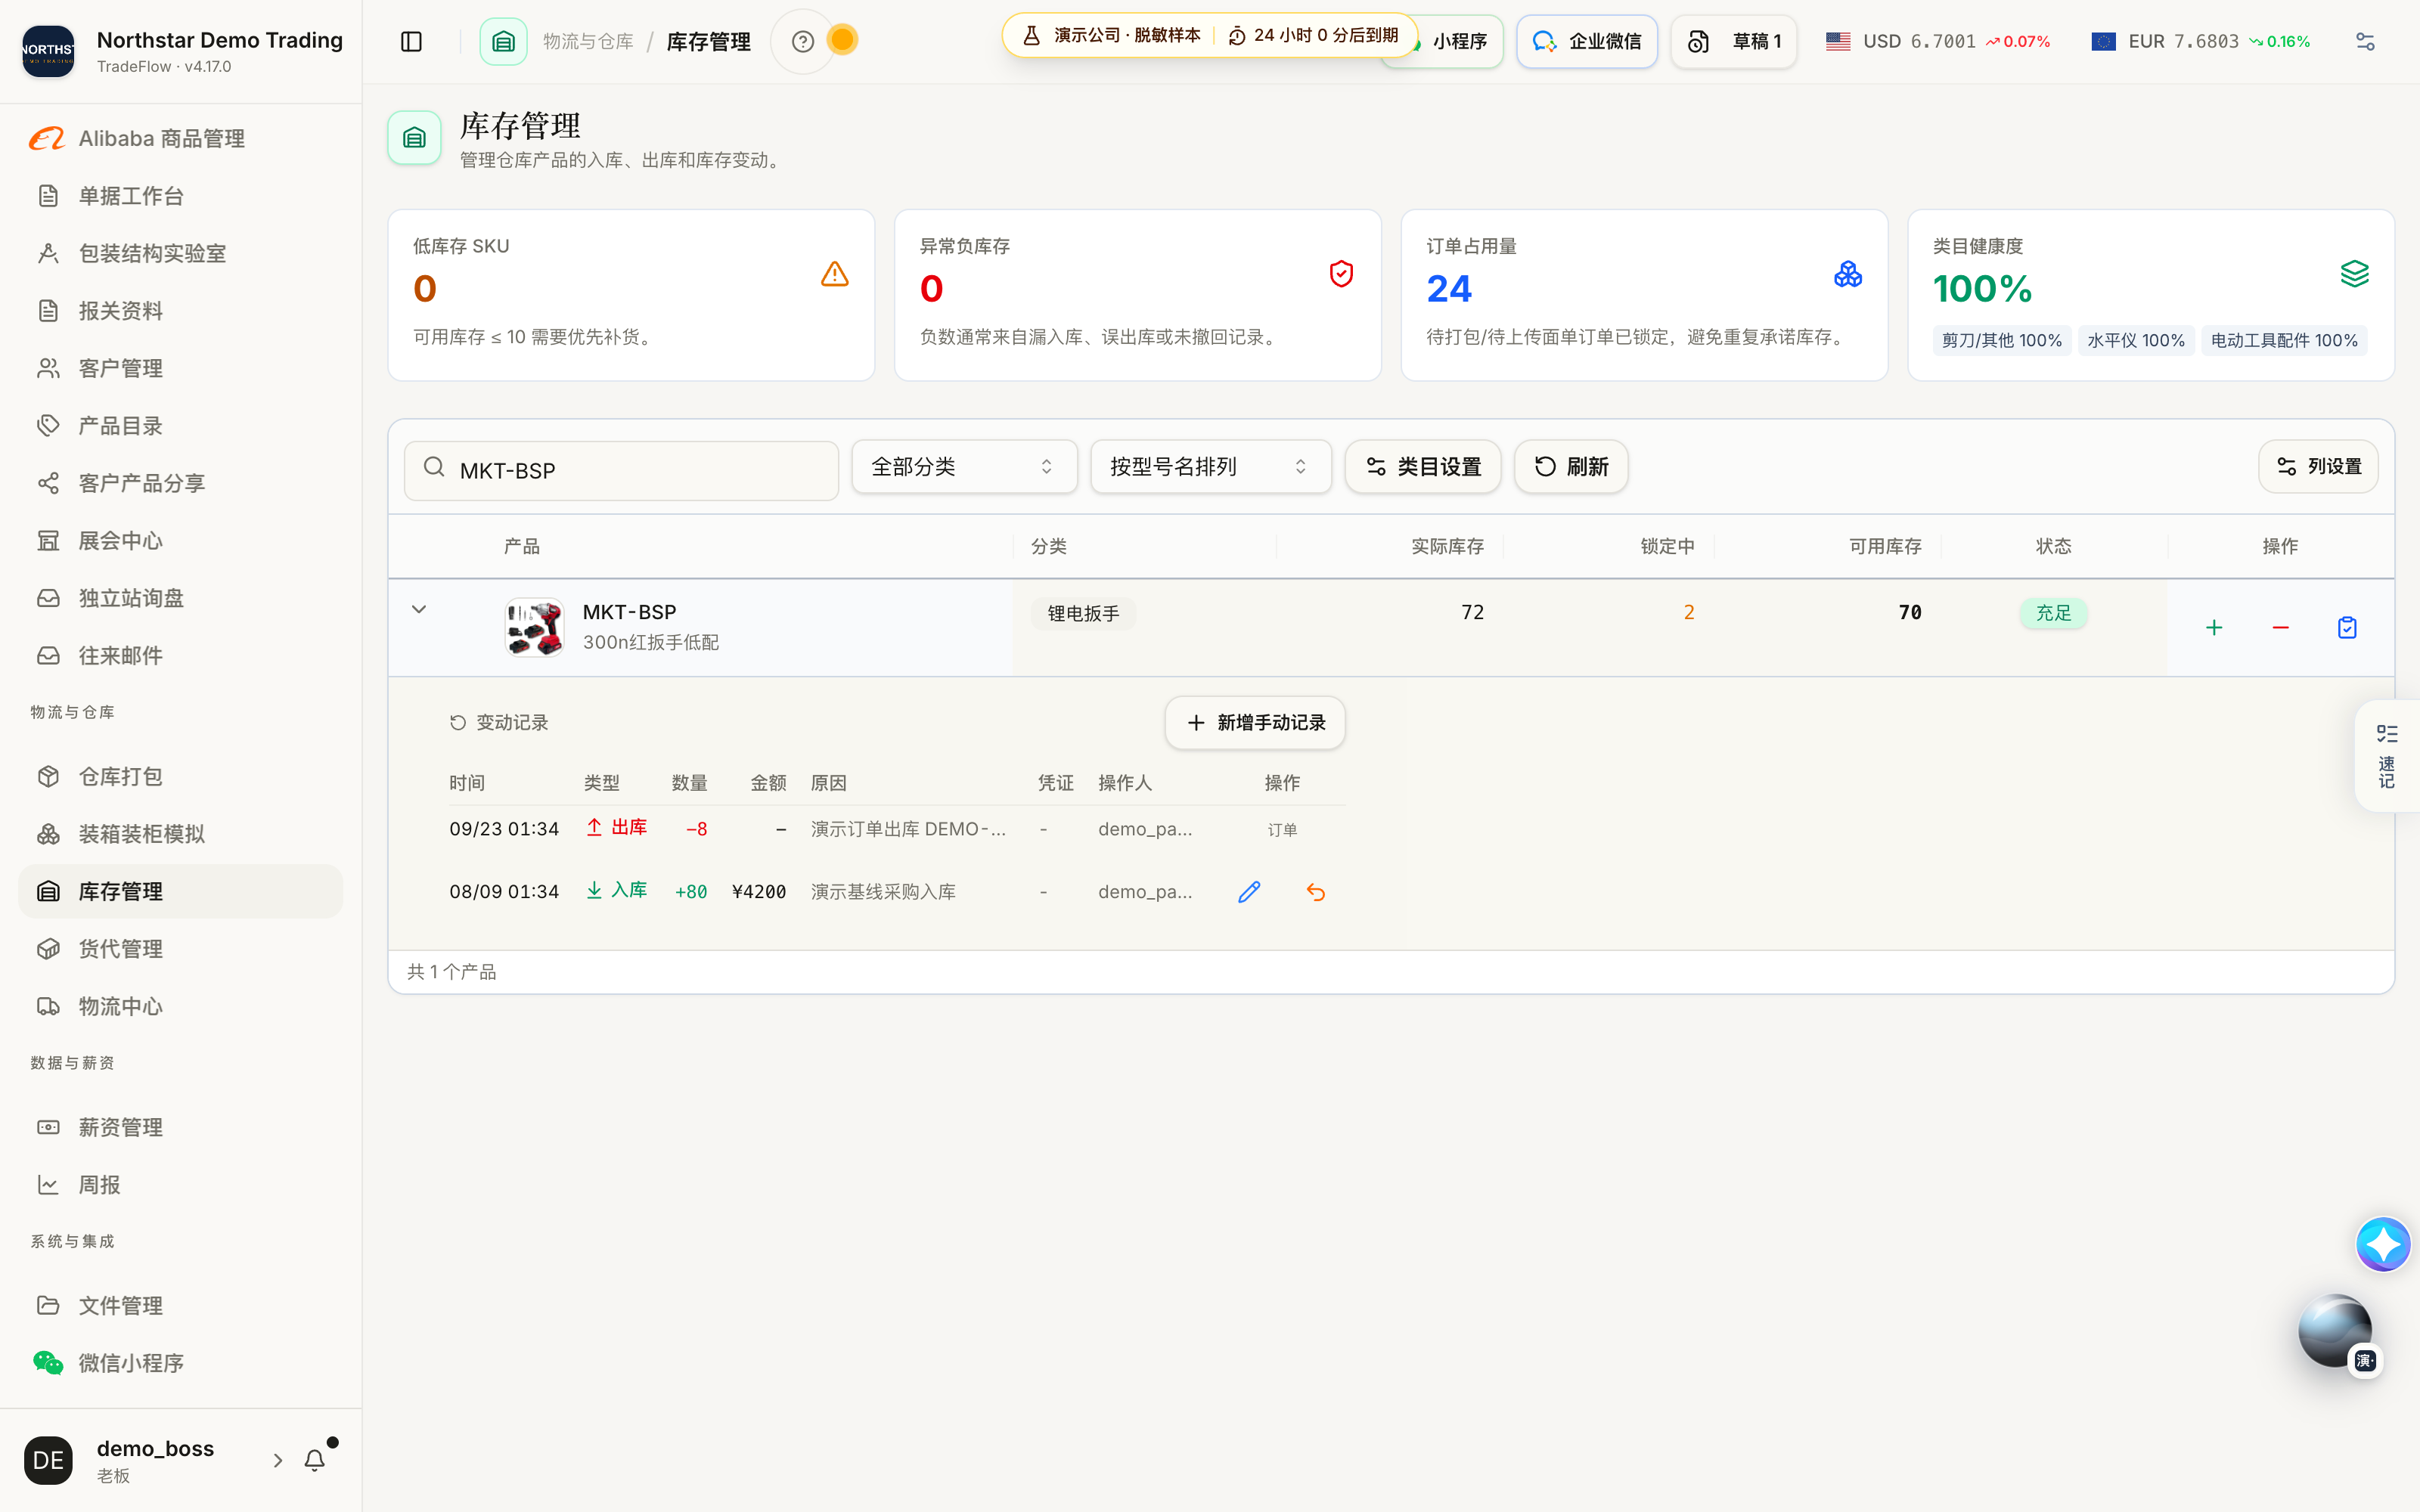Click the 订单 link in the 09/23 record

click(x=1282, y=830)
